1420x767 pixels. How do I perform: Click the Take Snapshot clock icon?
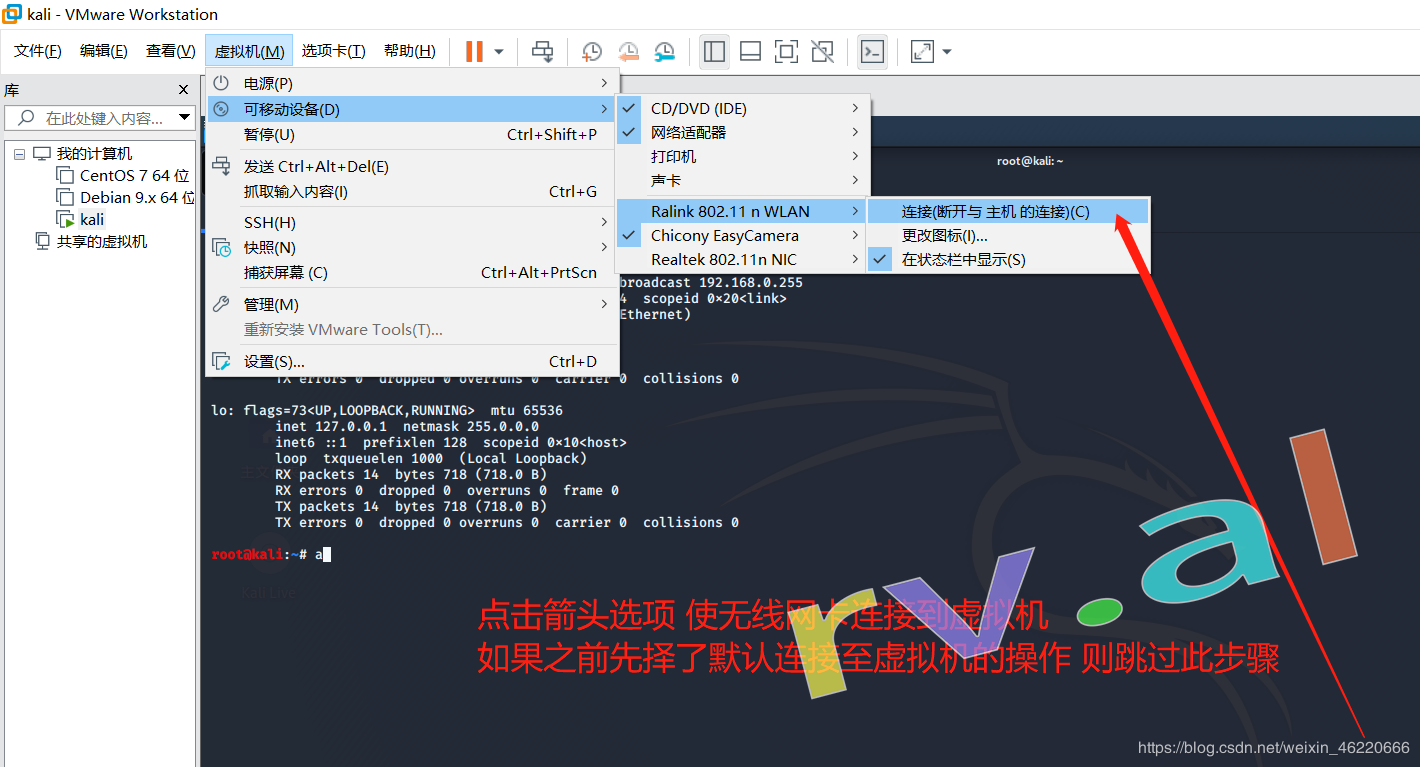pyautogui.click(x=592, y=51)
